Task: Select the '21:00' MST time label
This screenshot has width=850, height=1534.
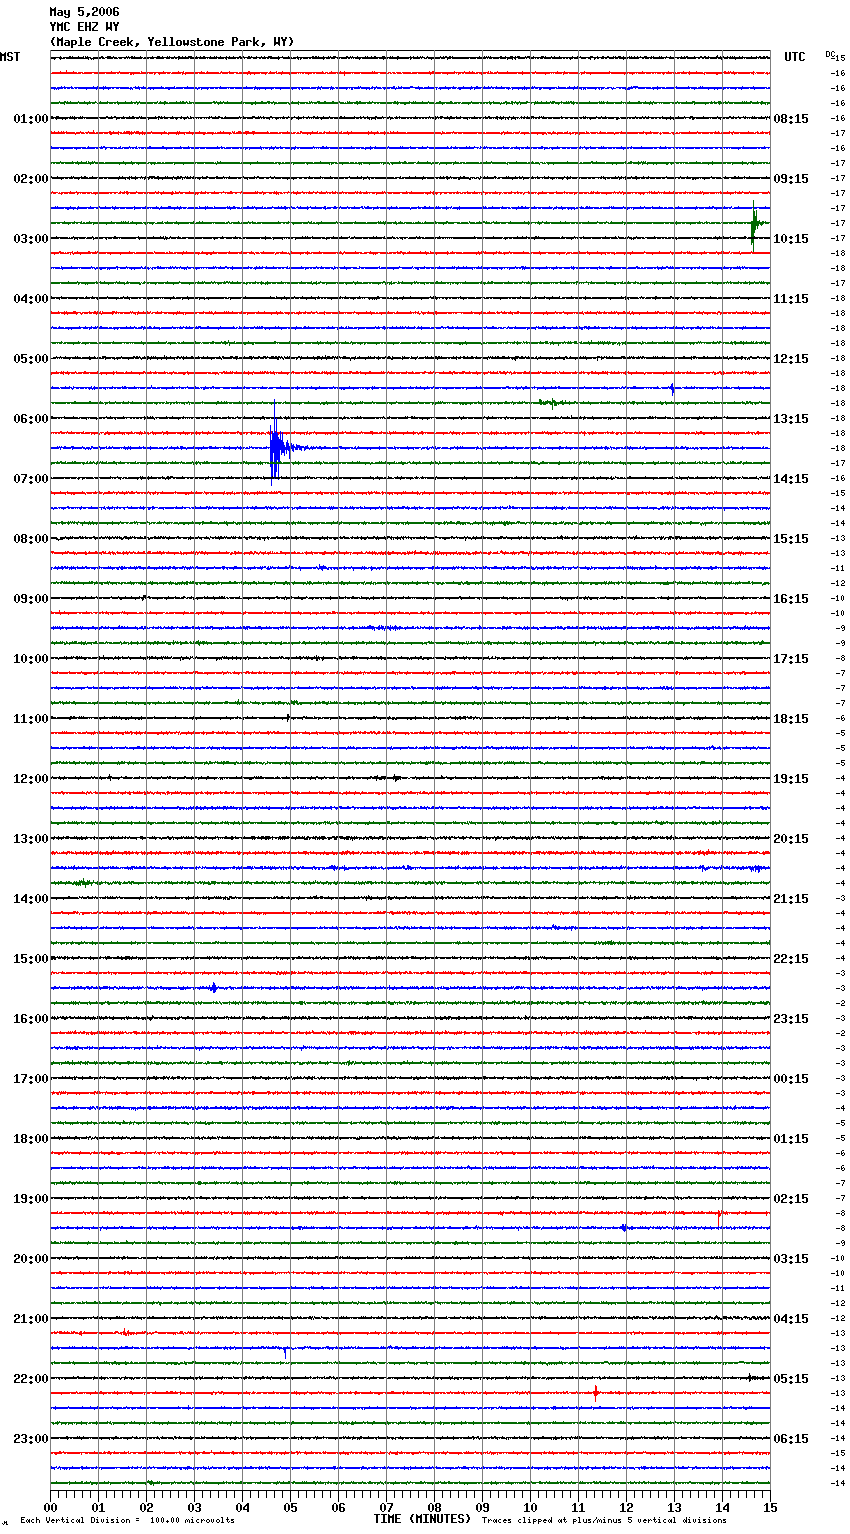Action: click(31, 1319)
